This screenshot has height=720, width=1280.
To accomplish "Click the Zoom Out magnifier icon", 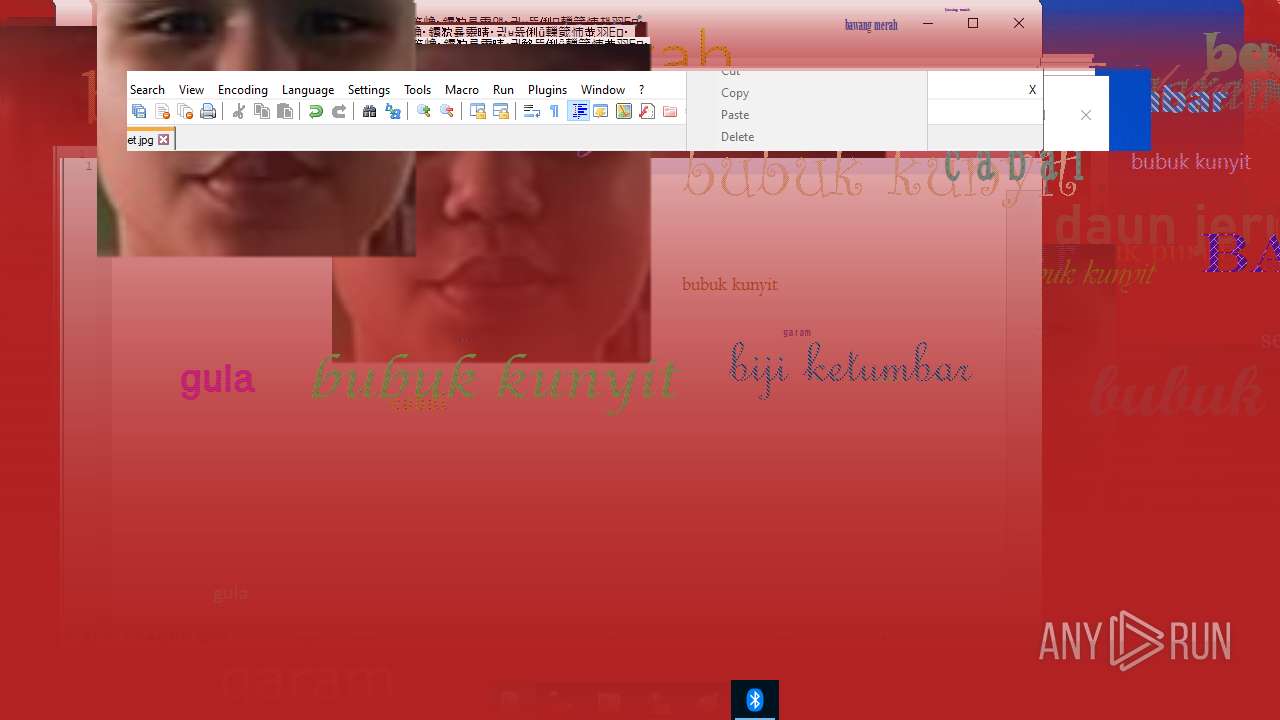I will (447, 111).
